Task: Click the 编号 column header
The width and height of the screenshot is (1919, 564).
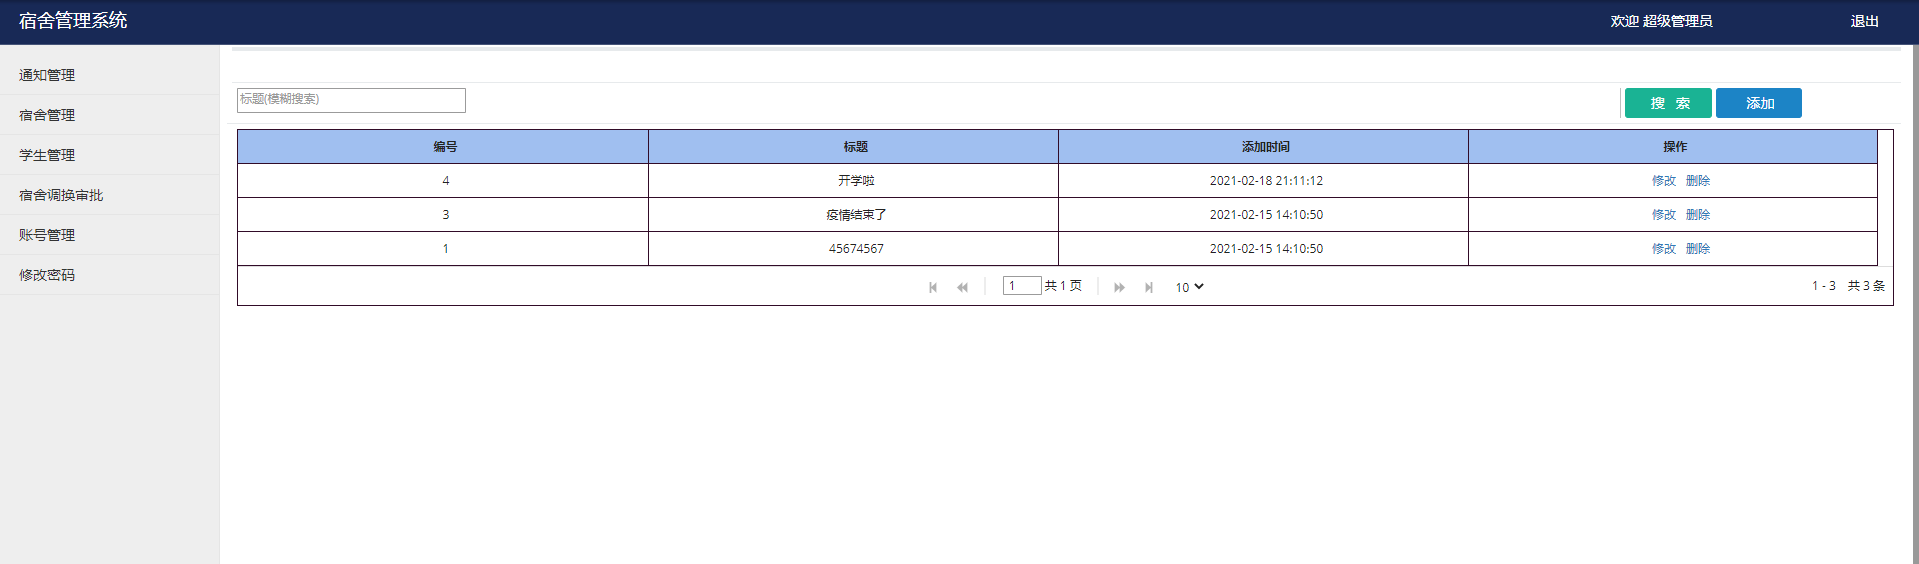Action: pos(443,147)
